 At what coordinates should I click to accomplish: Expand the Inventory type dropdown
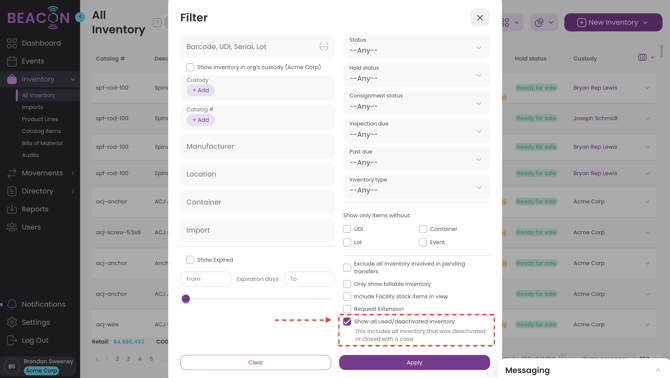416,187
